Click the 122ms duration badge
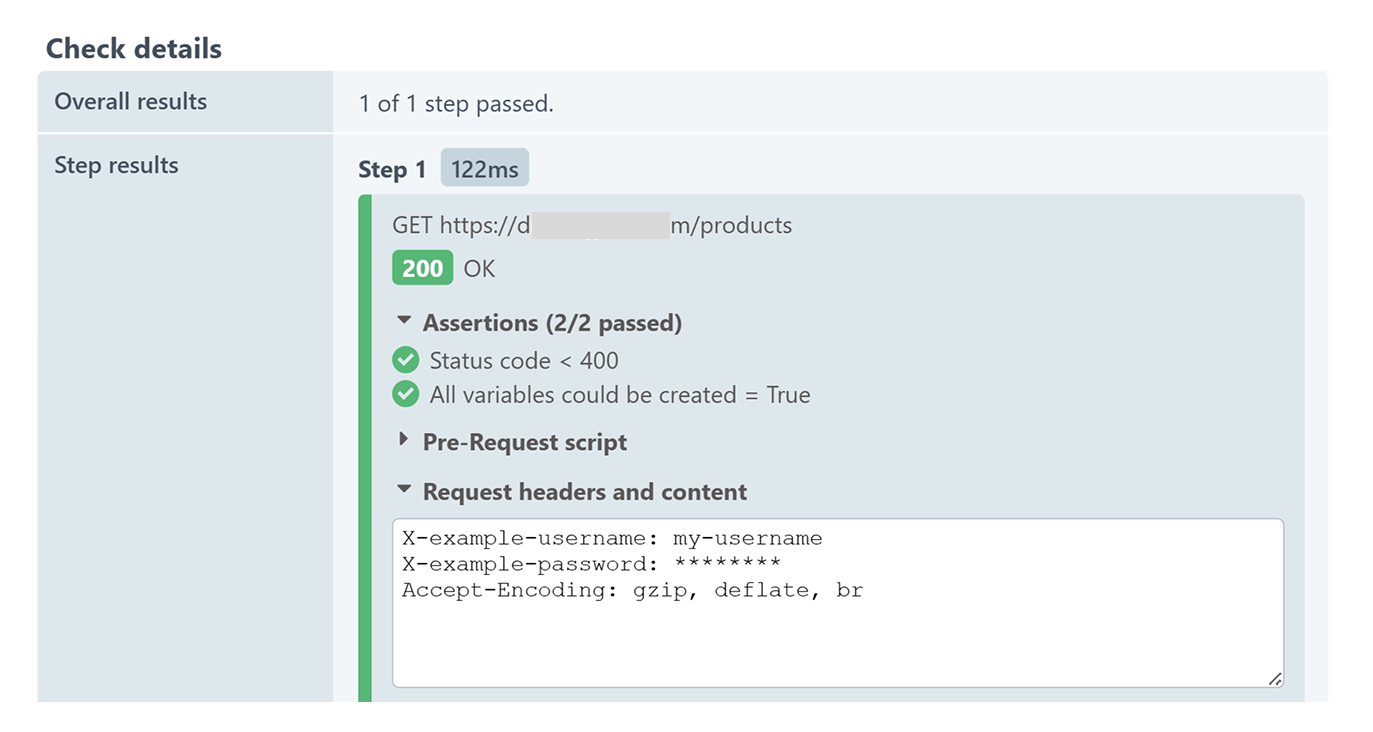Image resolution: width=1373 pixels, height=732 pixels. pos(484,169)
